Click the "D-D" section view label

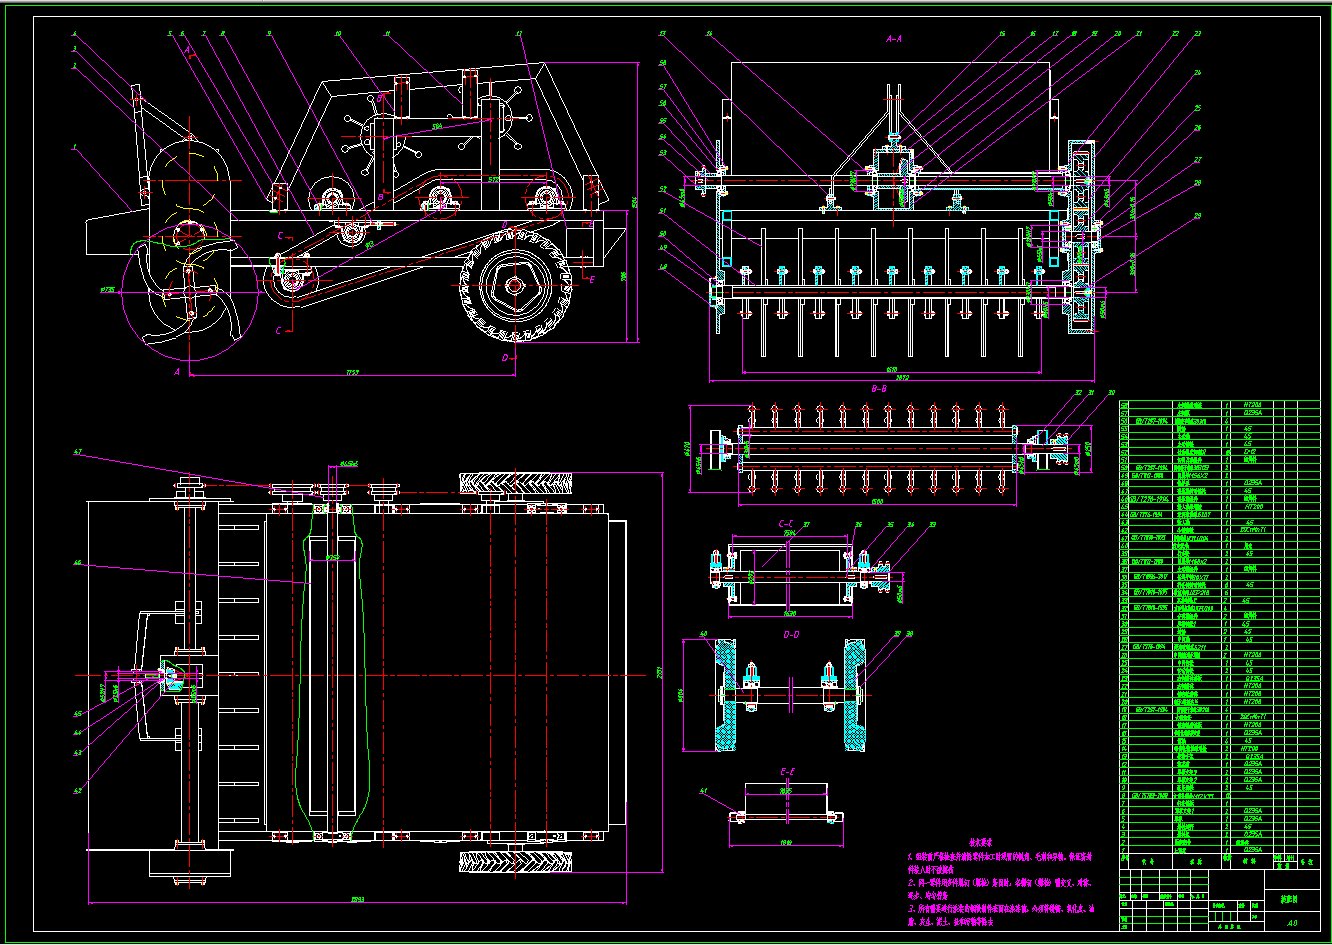click(x=790, y=634)
